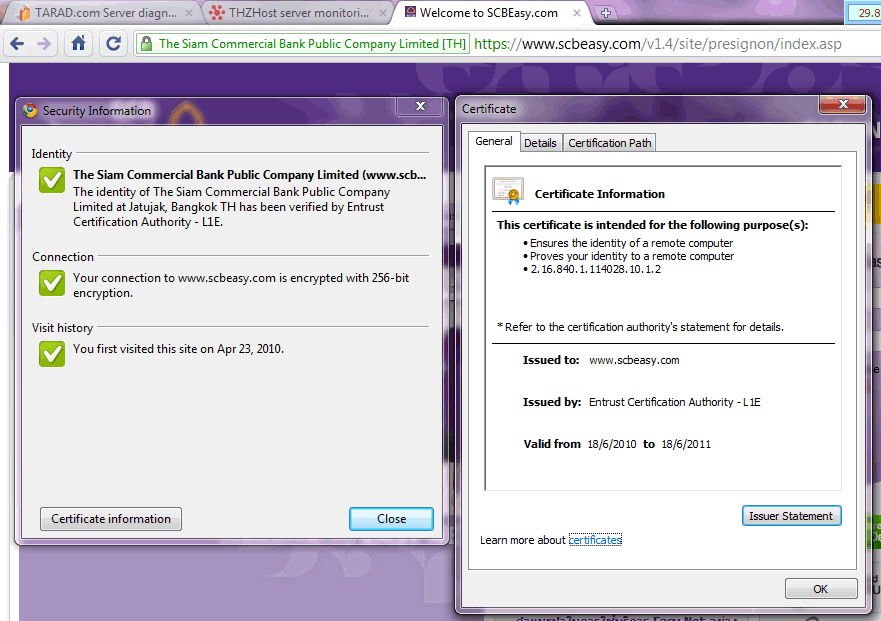
Task: Switch to the Details tab
Action: click(540, 143)
